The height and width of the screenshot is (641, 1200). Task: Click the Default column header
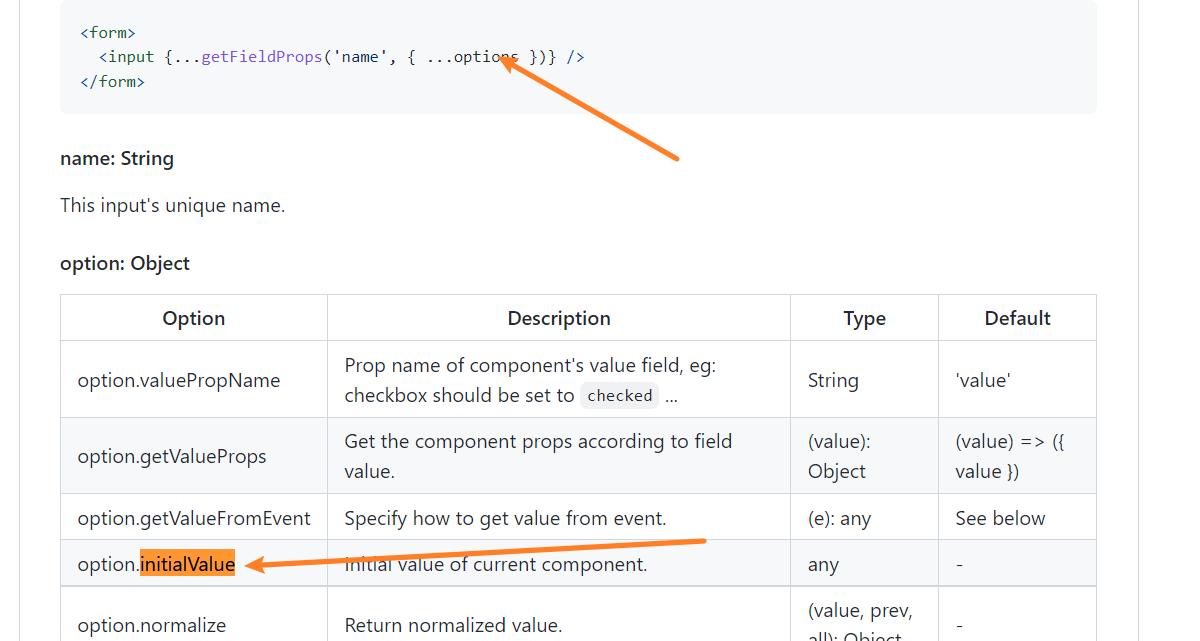pyautogui.click(x=1017, y=318)
